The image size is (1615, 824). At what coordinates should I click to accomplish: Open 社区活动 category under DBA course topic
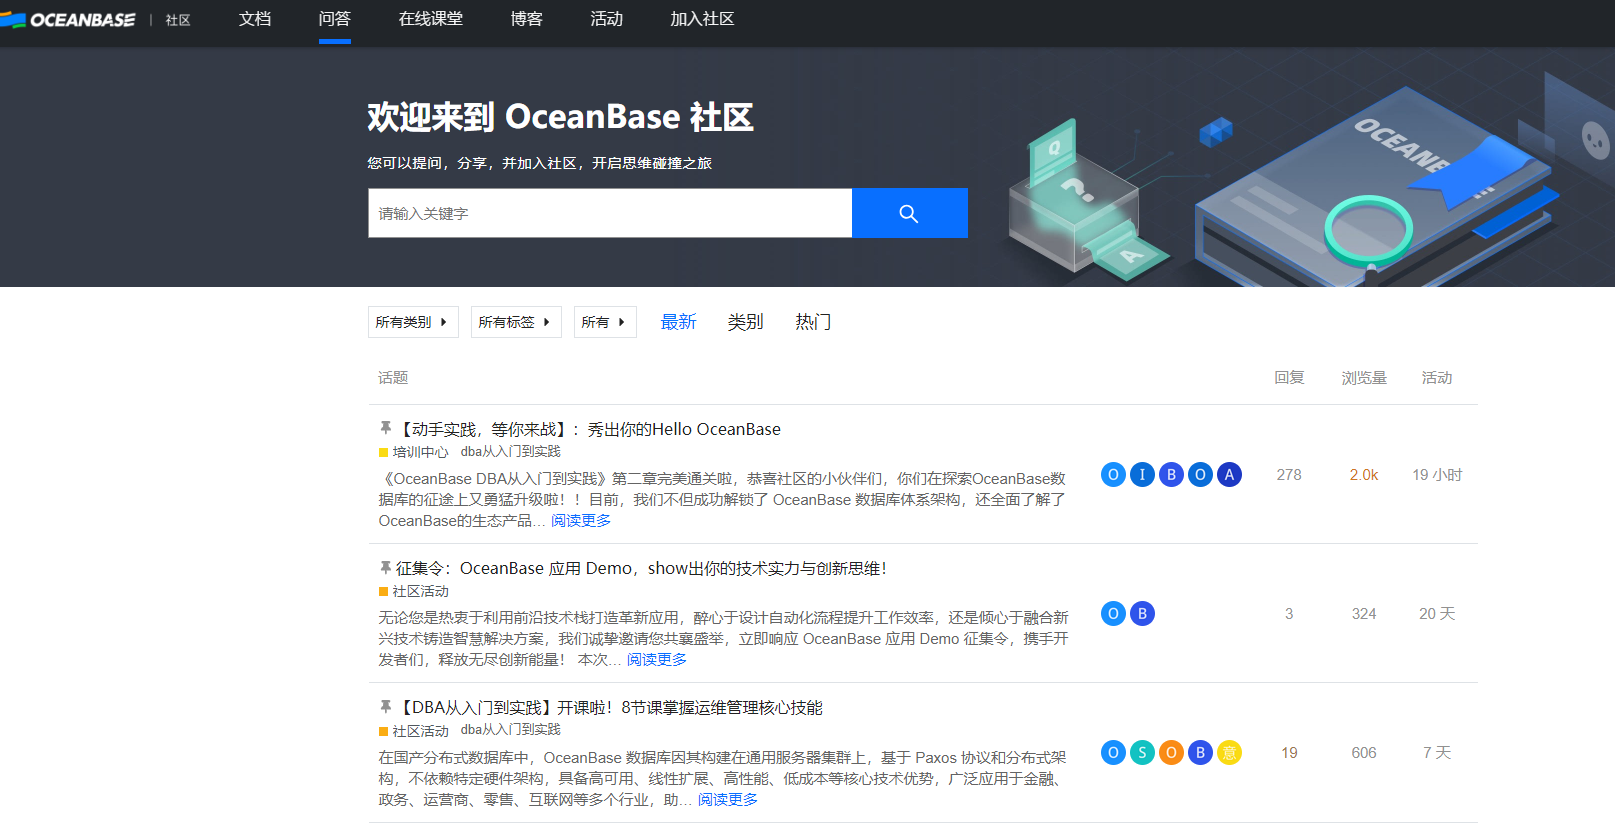tap(414, 730)
